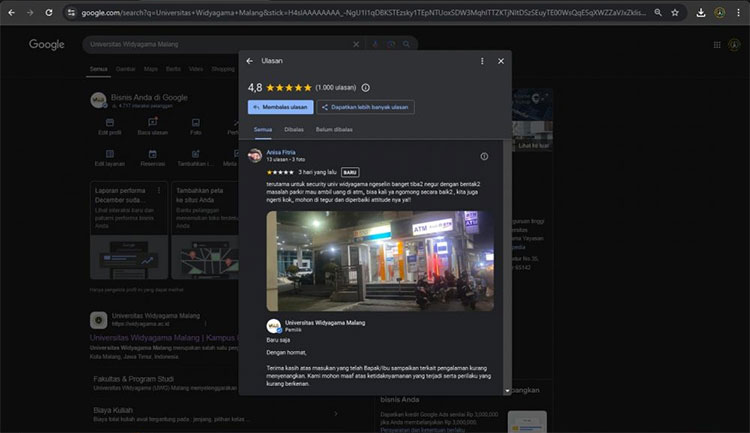Switch to Dibalas tab

(294, 130)
